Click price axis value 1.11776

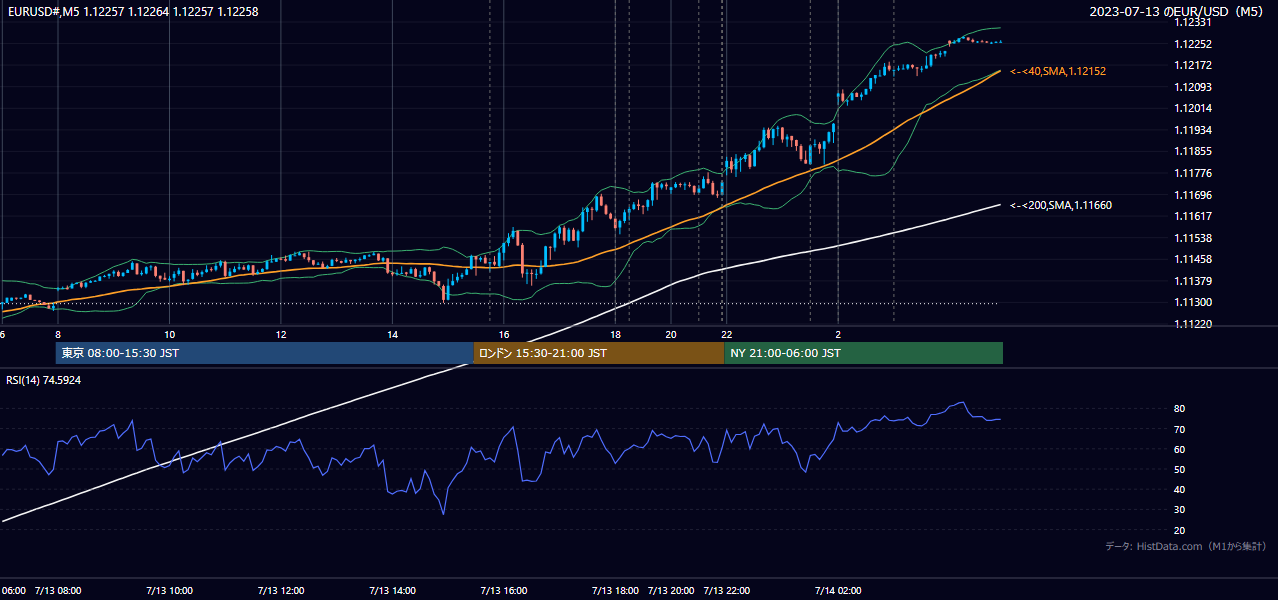(x=1193, y=173)
